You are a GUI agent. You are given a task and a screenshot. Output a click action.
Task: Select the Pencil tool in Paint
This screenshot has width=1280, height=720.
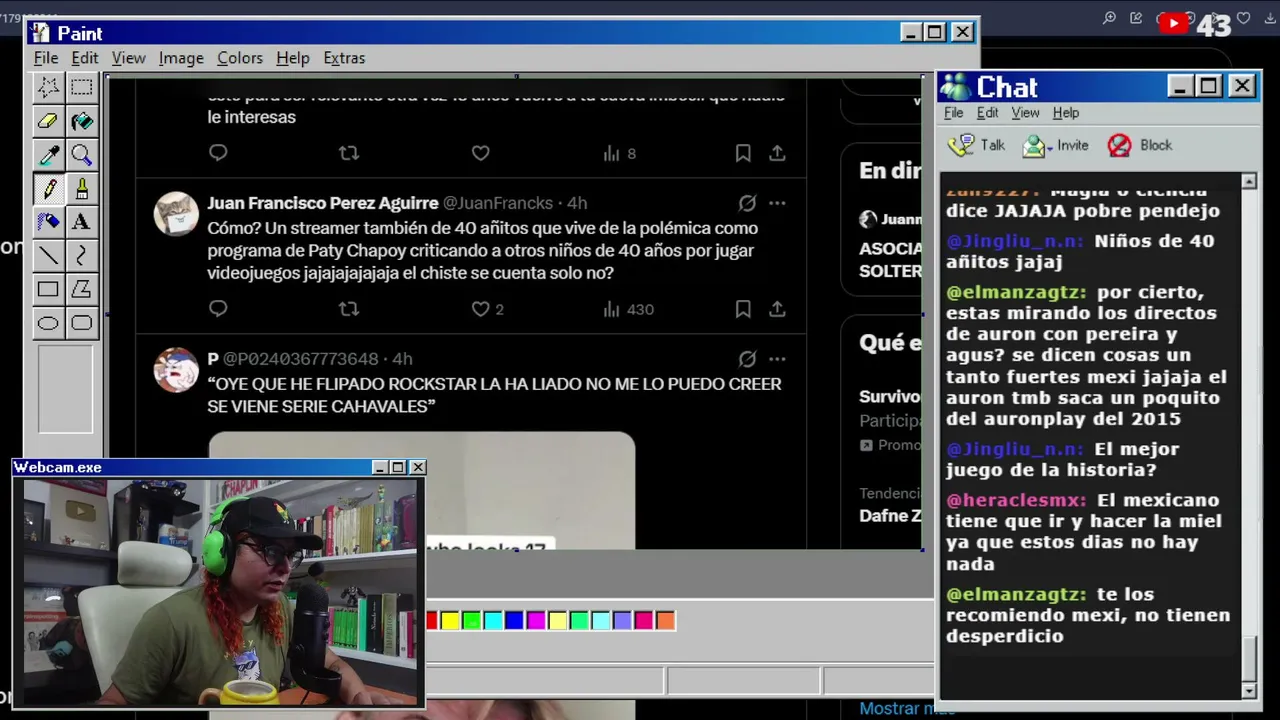point(48,189)
